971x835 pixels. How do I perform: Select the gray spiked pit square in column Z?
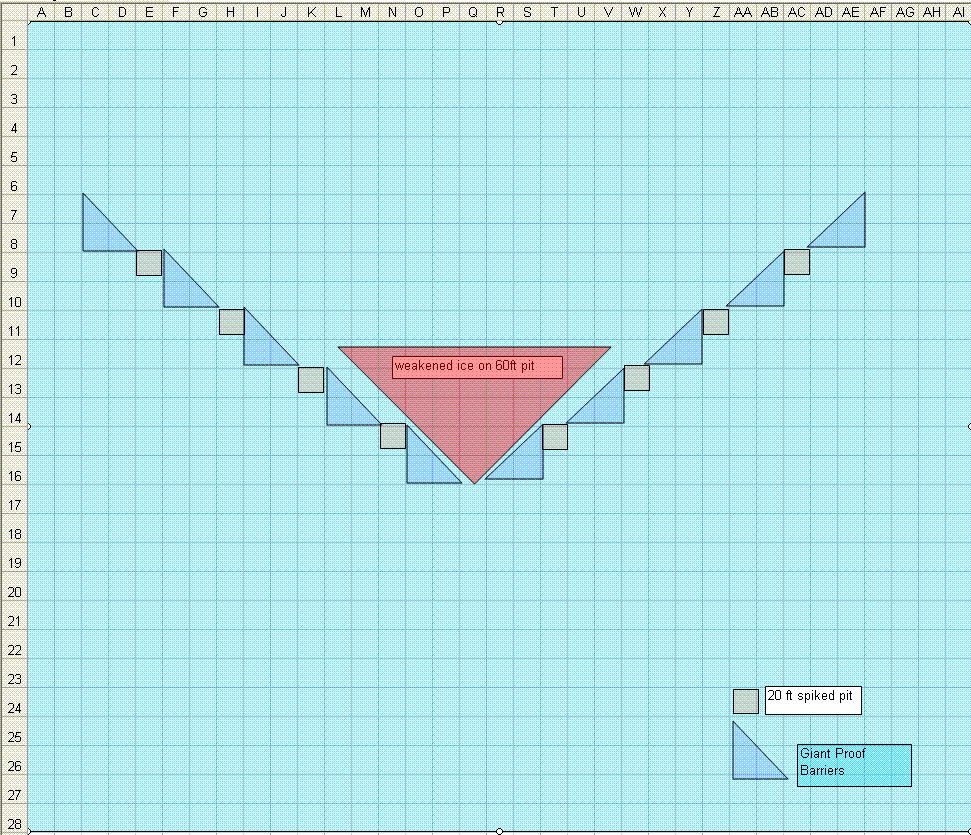click(716, 321)
